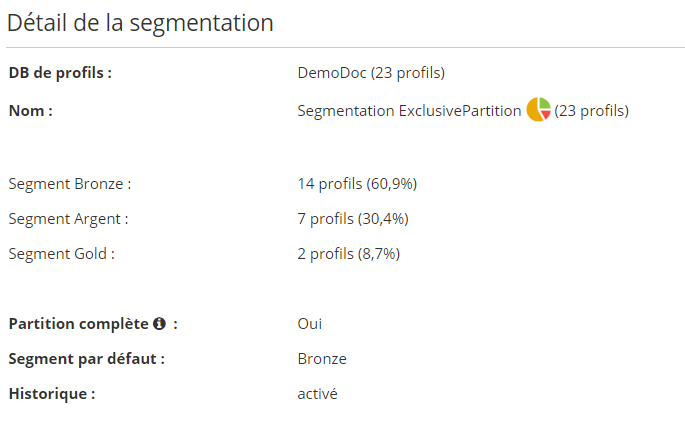
Task: Click the info icon next to Partition complète
Action: 159,324
